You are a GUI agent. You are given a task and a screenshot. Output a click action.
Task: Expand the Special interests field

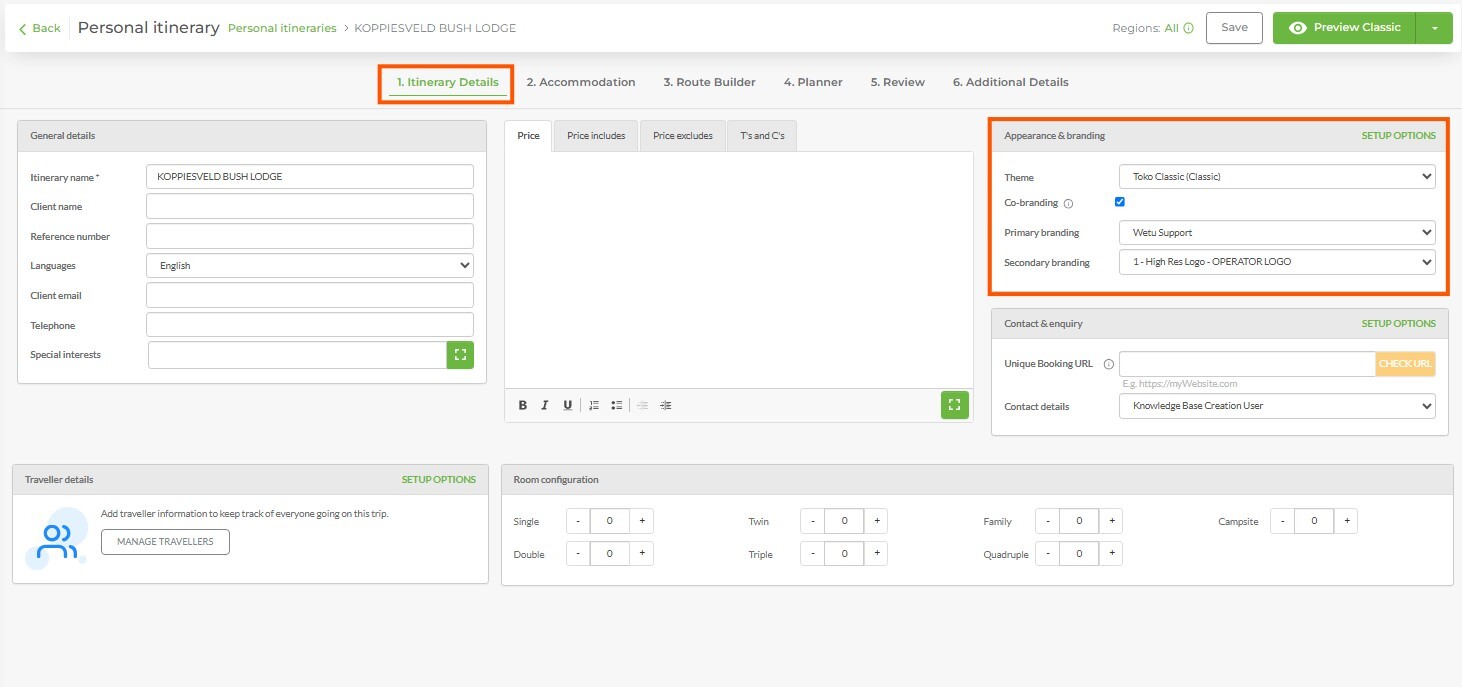pos(460,355)
